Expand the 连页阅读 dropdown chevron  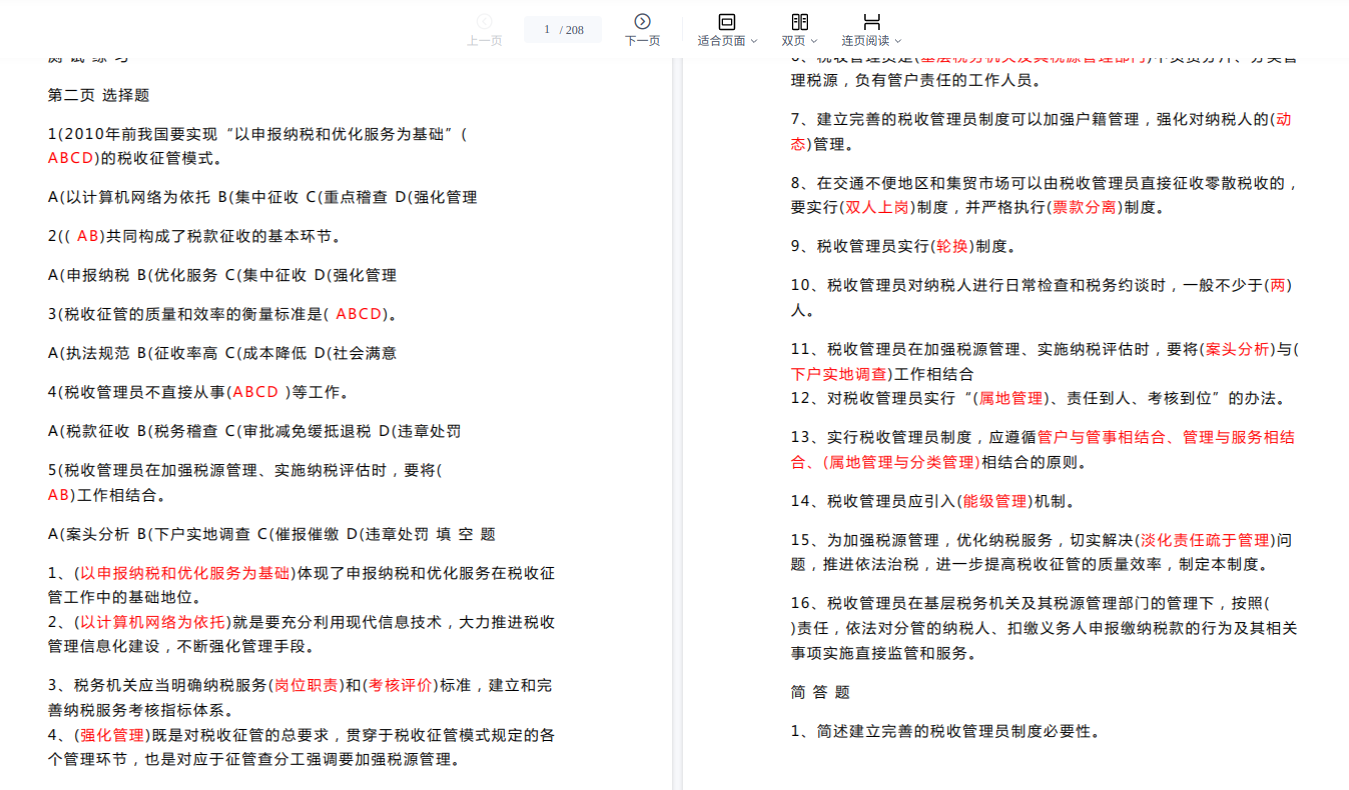coord(898,42)
